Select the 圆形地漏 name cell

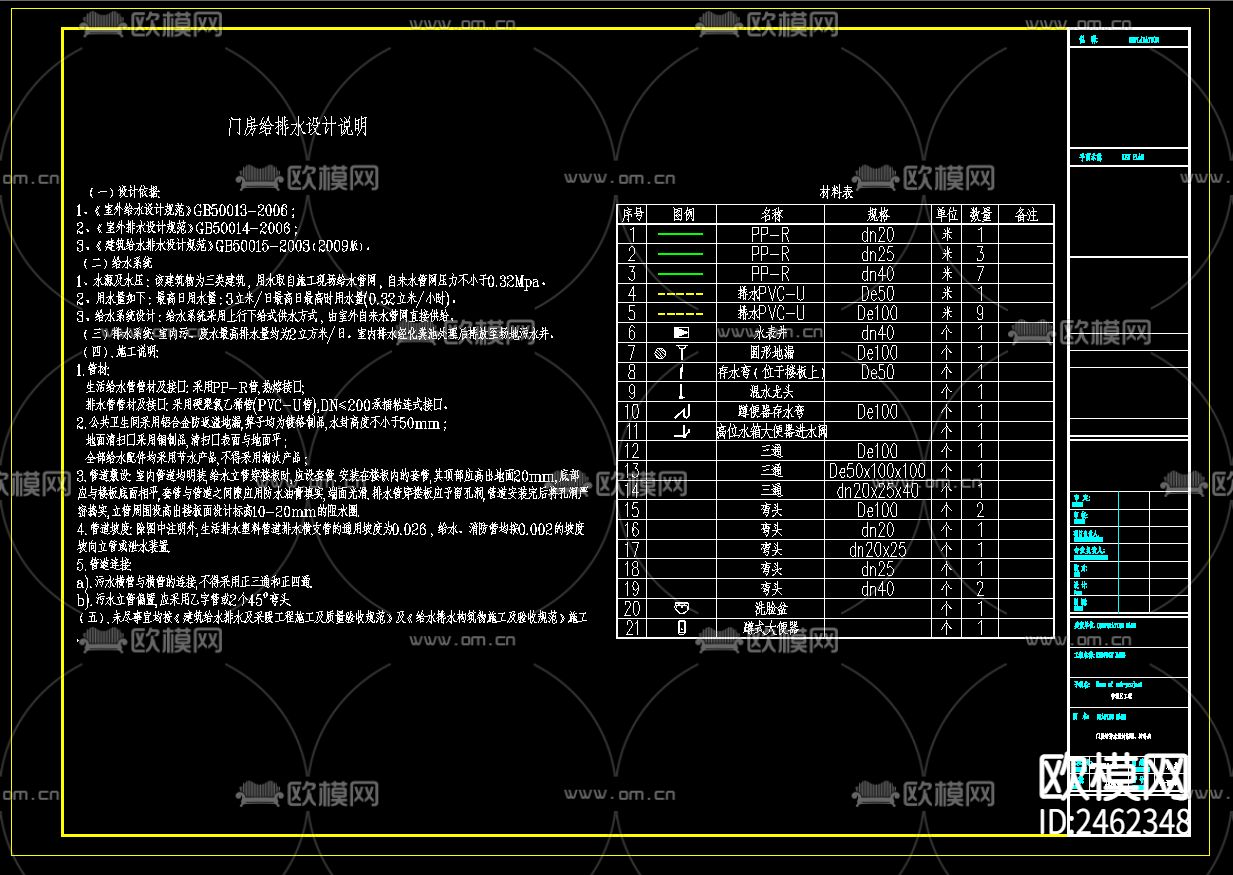(x=771, y=352)
